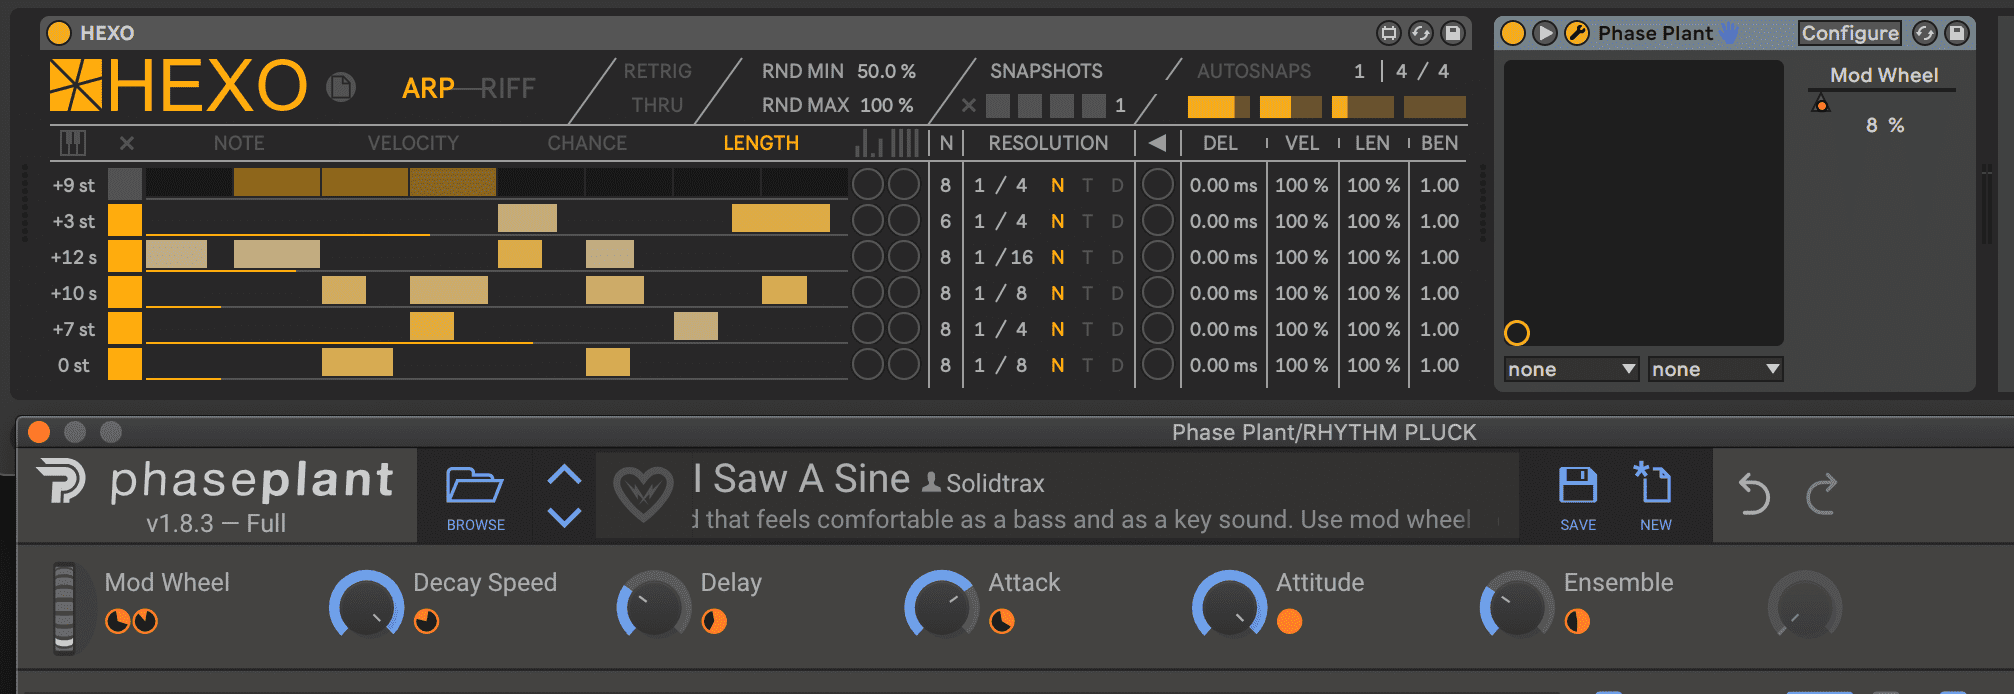Image resolution: width=2014 pixels, height=694 pixels.
Task: Click the N step count 6 in +3 st row
Action: pos(945,221)
